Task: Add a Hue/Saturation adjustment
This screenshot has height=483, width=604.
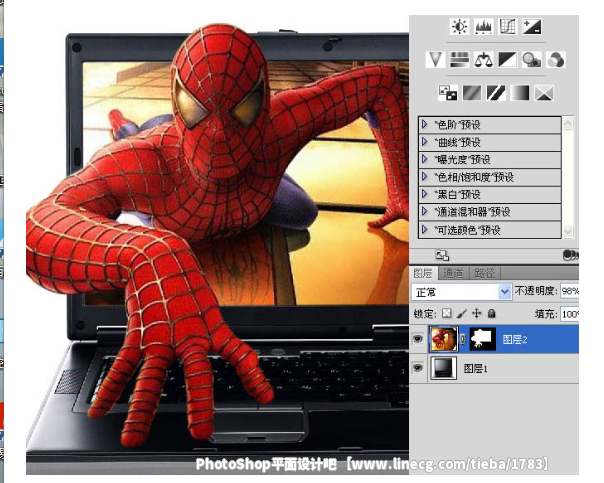Action: 460,59
